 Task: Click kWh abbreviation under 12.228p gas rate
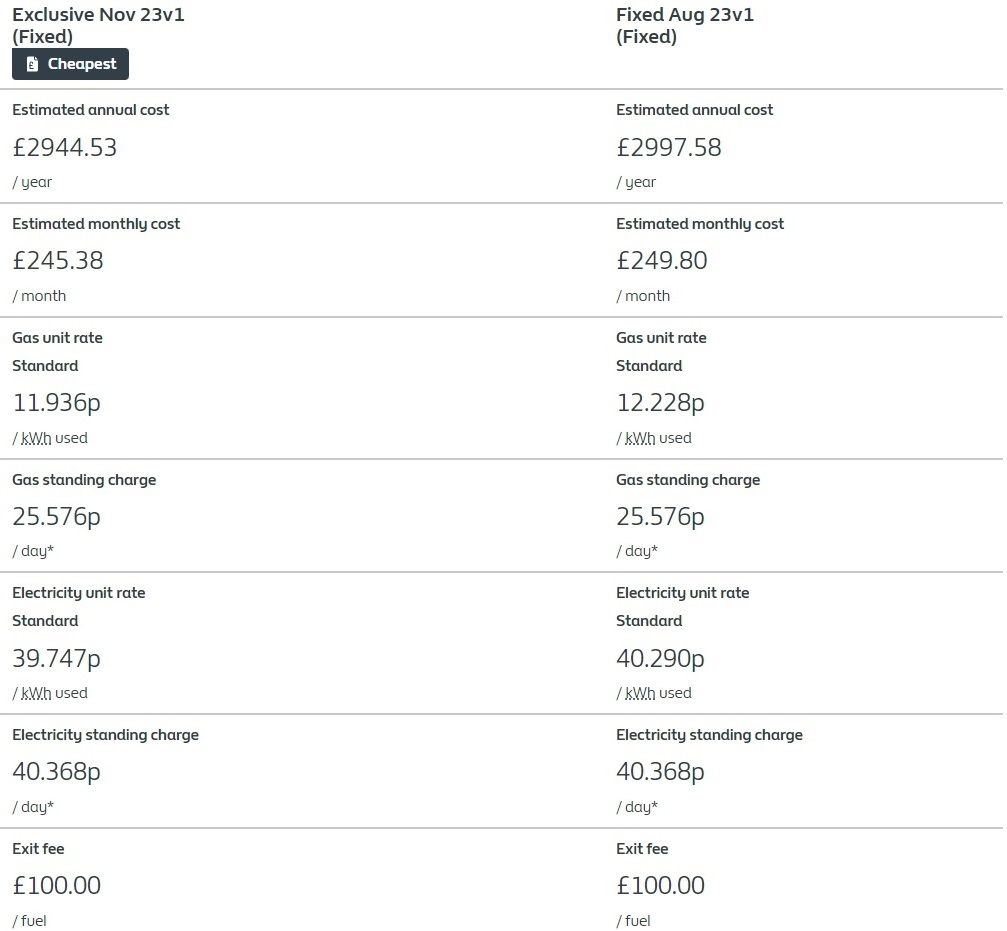coord(640,438)
